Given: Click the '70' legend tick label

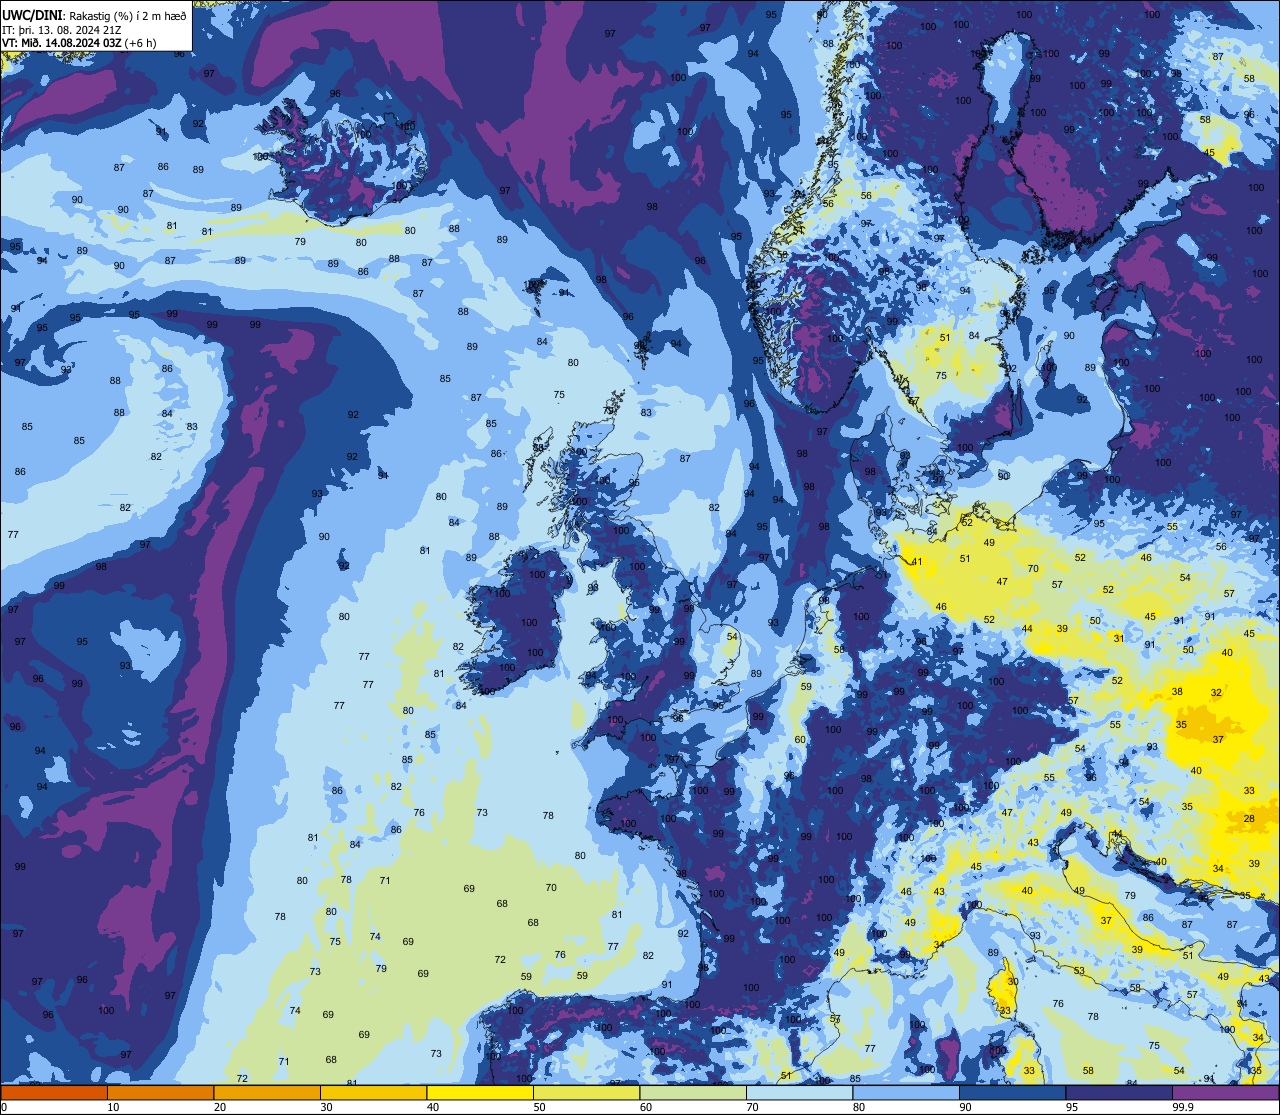Looking at the screenshot, I should (752, 1107).
